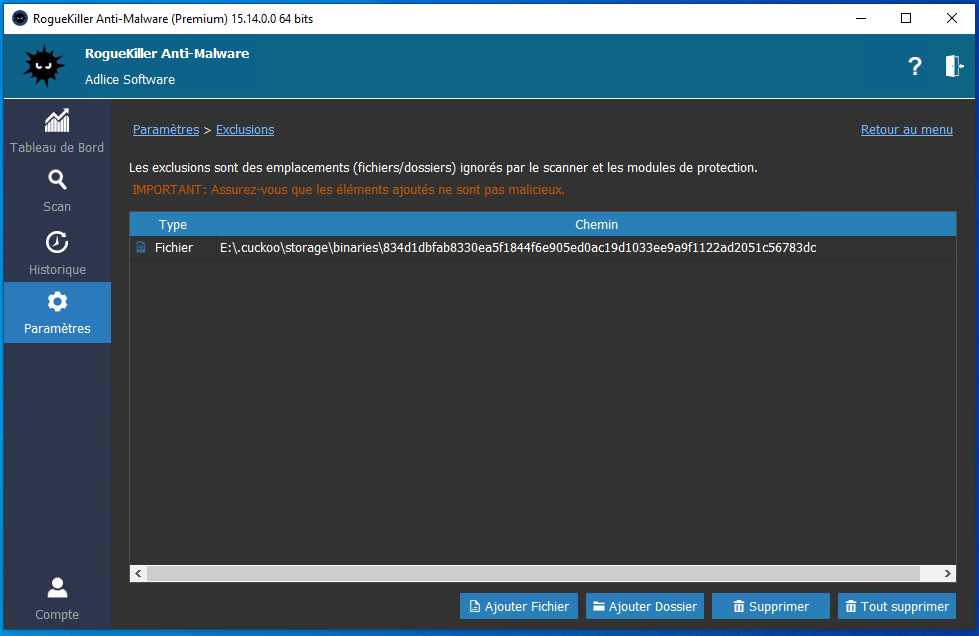Open the Tableau de Bord dashboard icon

click(x=57, y=121)
